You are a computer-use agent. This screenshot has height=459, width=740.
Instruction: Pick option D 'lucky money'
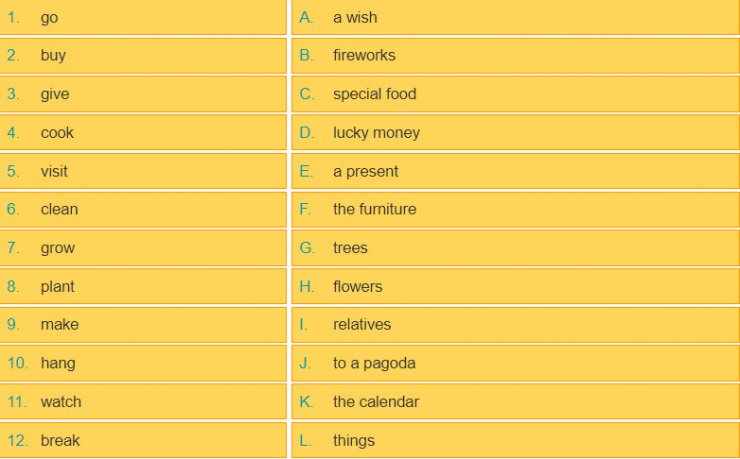point(515,133)
